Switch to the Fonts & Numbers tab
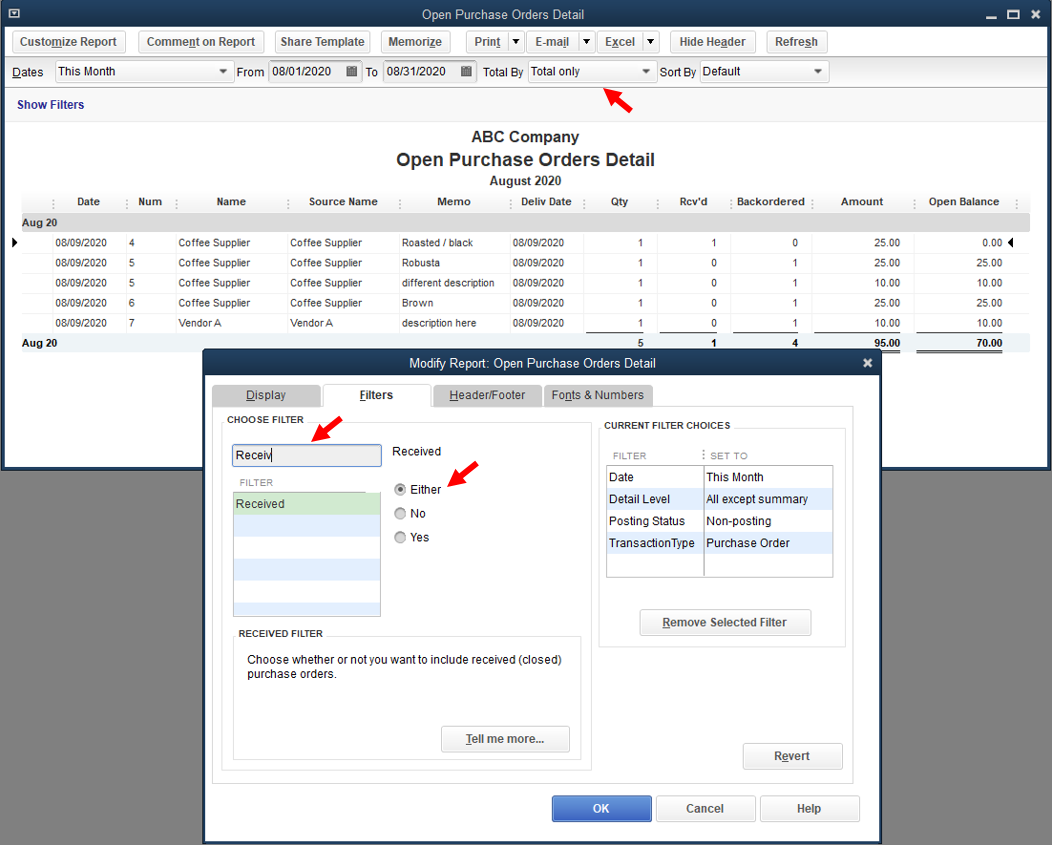Screen dimensions: 1052x845 (x=597, y=395)
